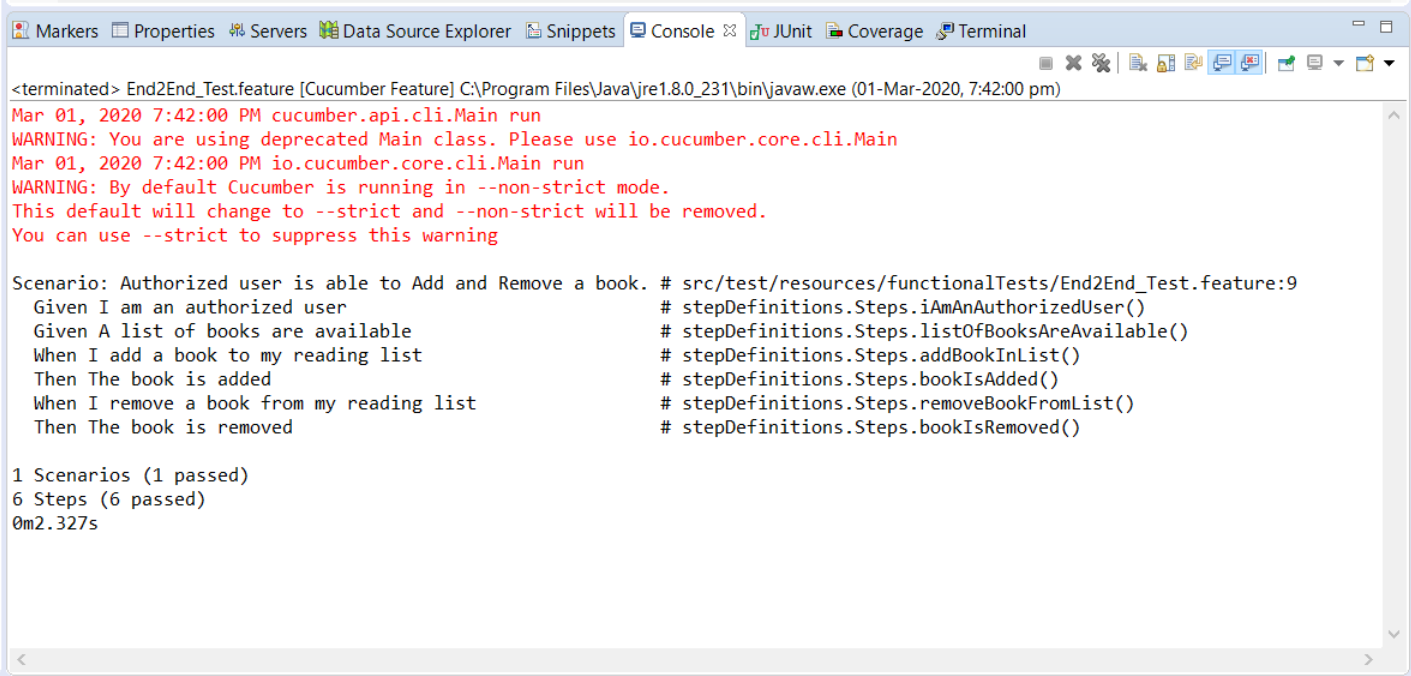Image resolution: width=1411 pixels, height=676 pixels.
Task: Open the Display Selected Console dropdown arrow
Action: click(x=1338, y=63)
